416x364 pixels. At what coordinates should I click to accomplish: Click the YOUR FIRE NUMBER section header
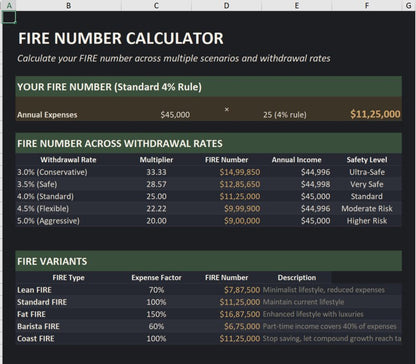coord(209,87)
